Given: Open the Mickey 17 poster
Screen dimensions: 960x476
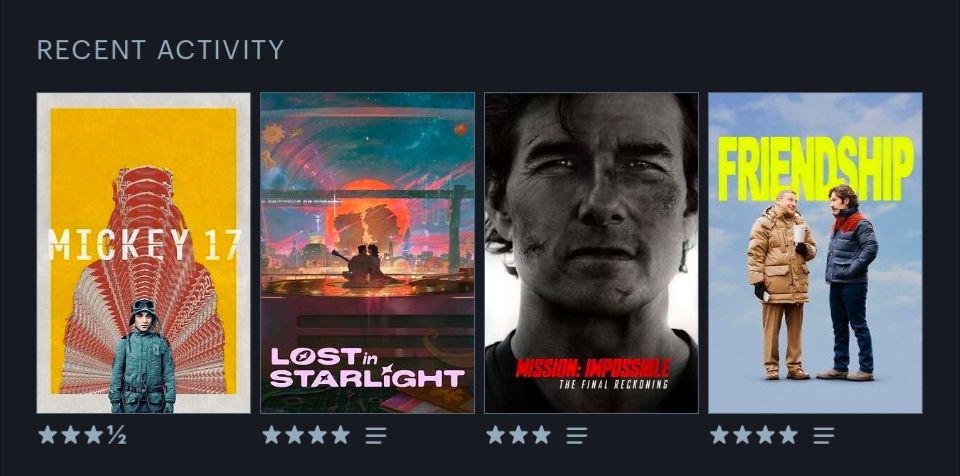Looking at the screenshot, I should [143, 252].
